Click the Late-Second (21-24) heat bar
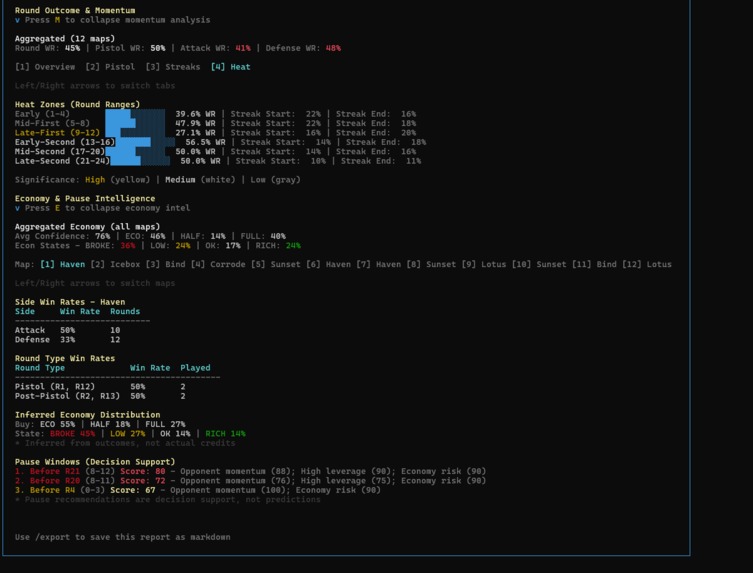The image size is (753, 573). 140,161
